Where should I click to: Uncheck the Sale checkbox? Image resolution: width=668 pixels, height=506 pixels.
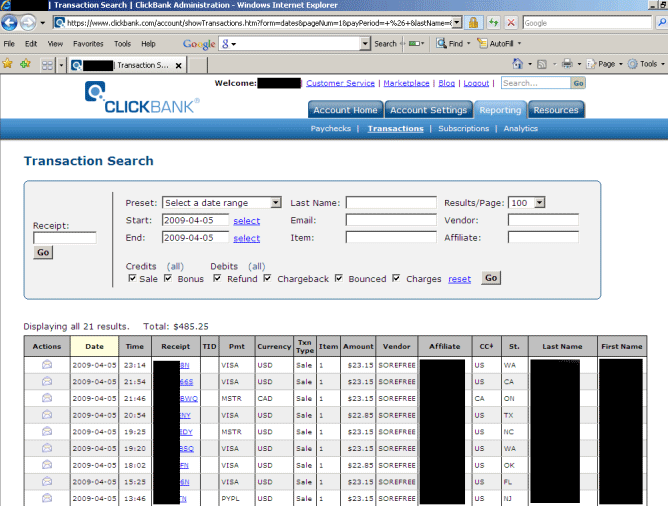132,278
